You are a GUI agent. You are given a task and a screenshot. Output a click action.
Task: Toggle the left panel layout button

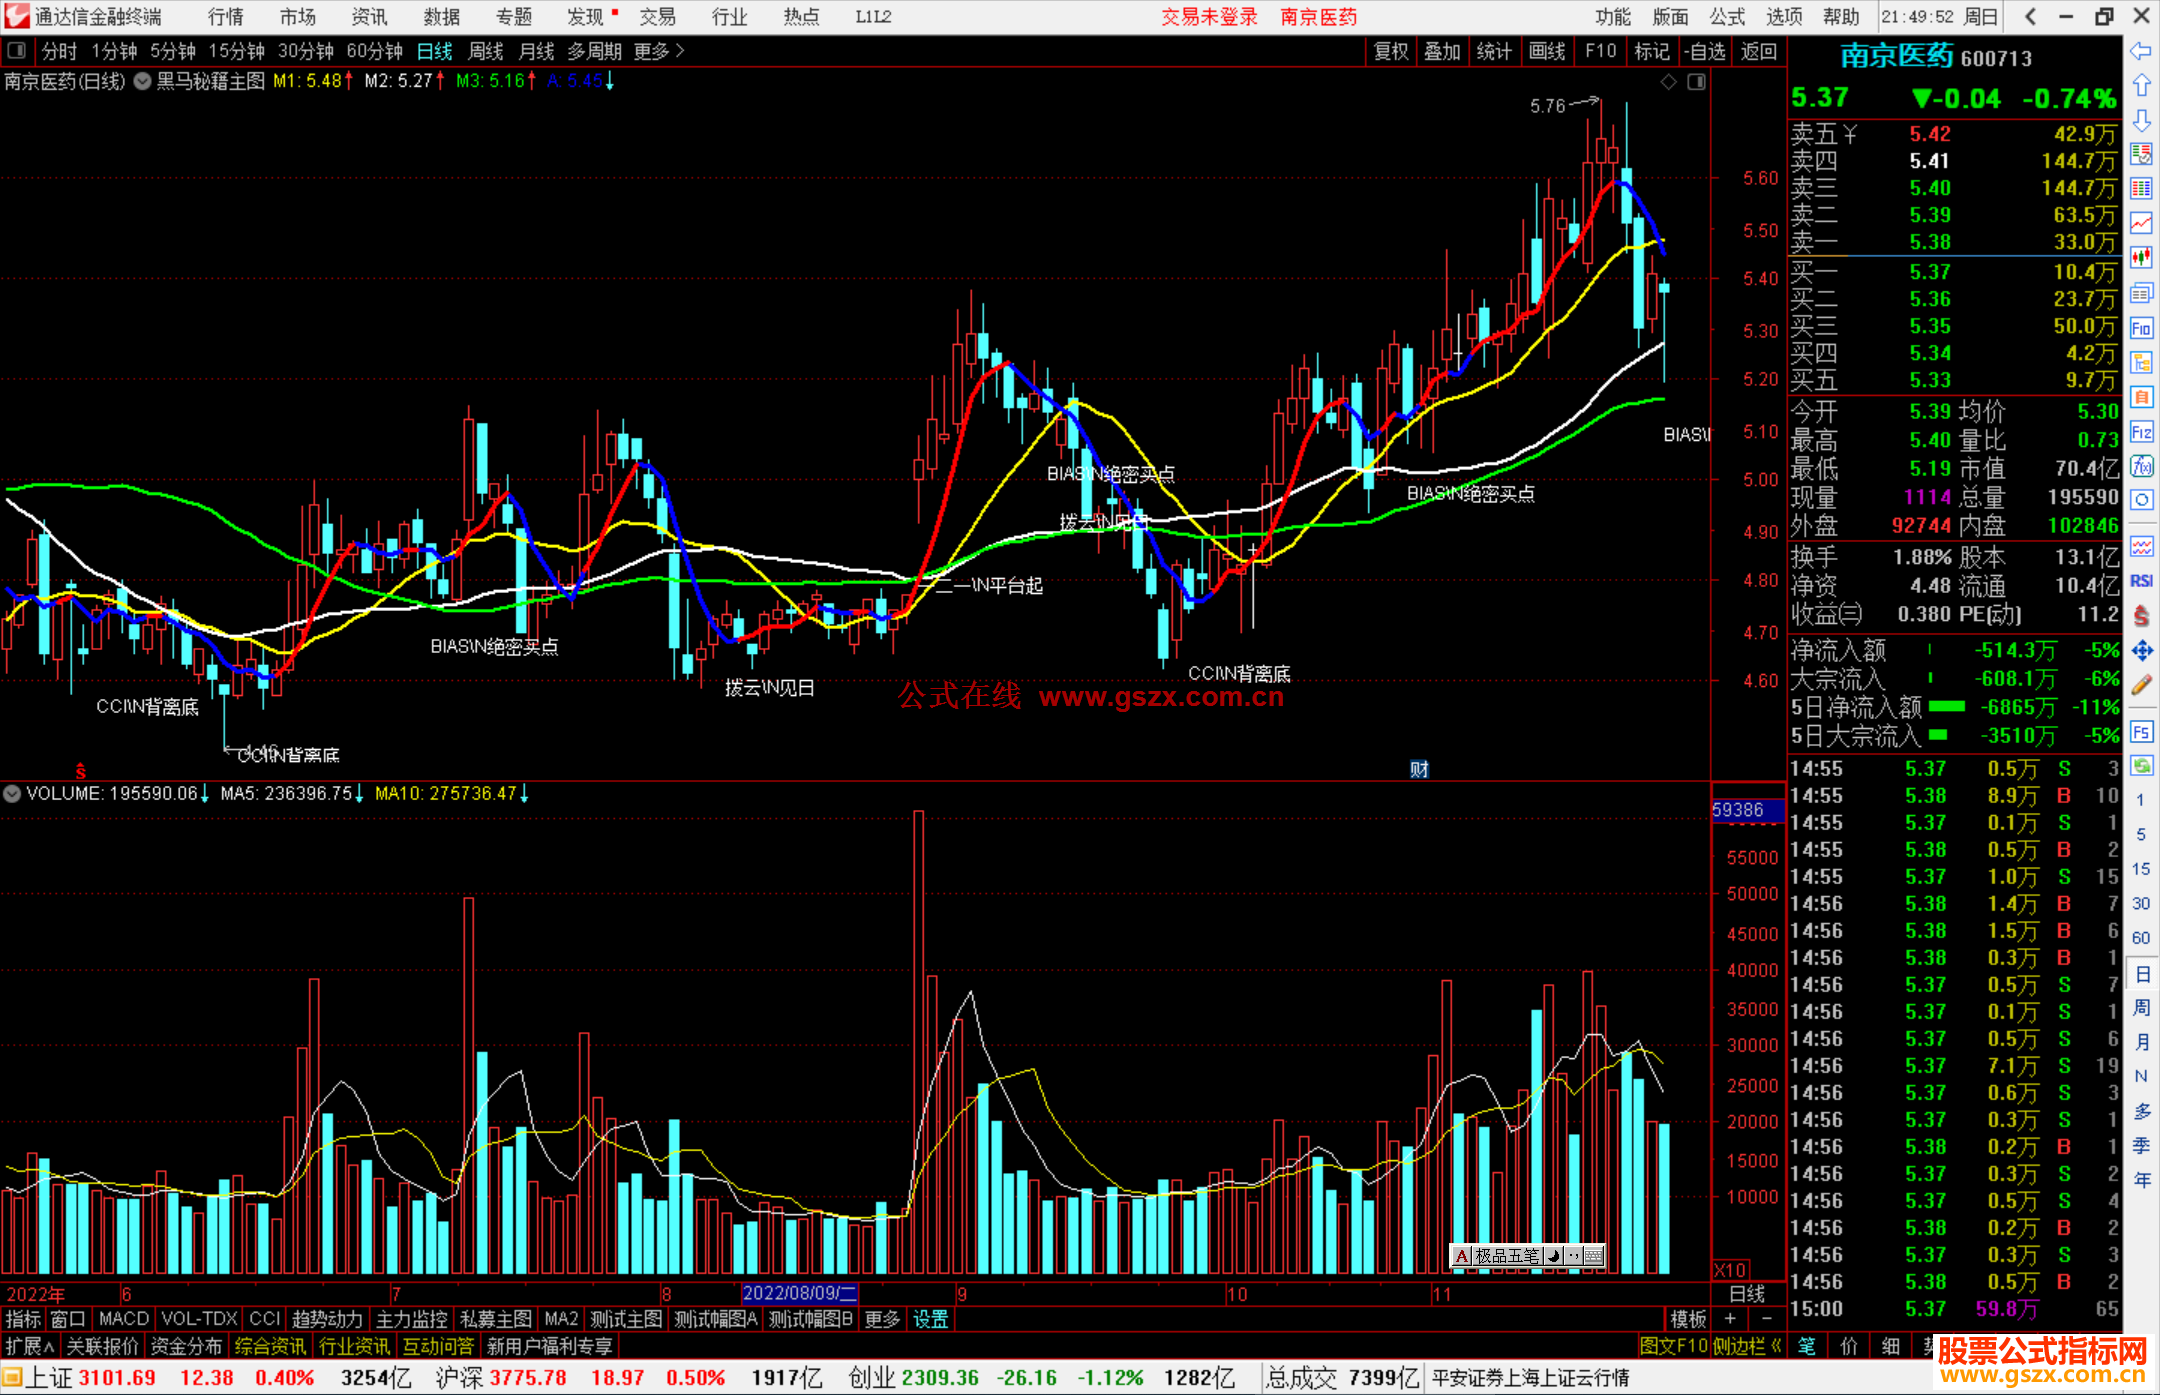(17, 51)
